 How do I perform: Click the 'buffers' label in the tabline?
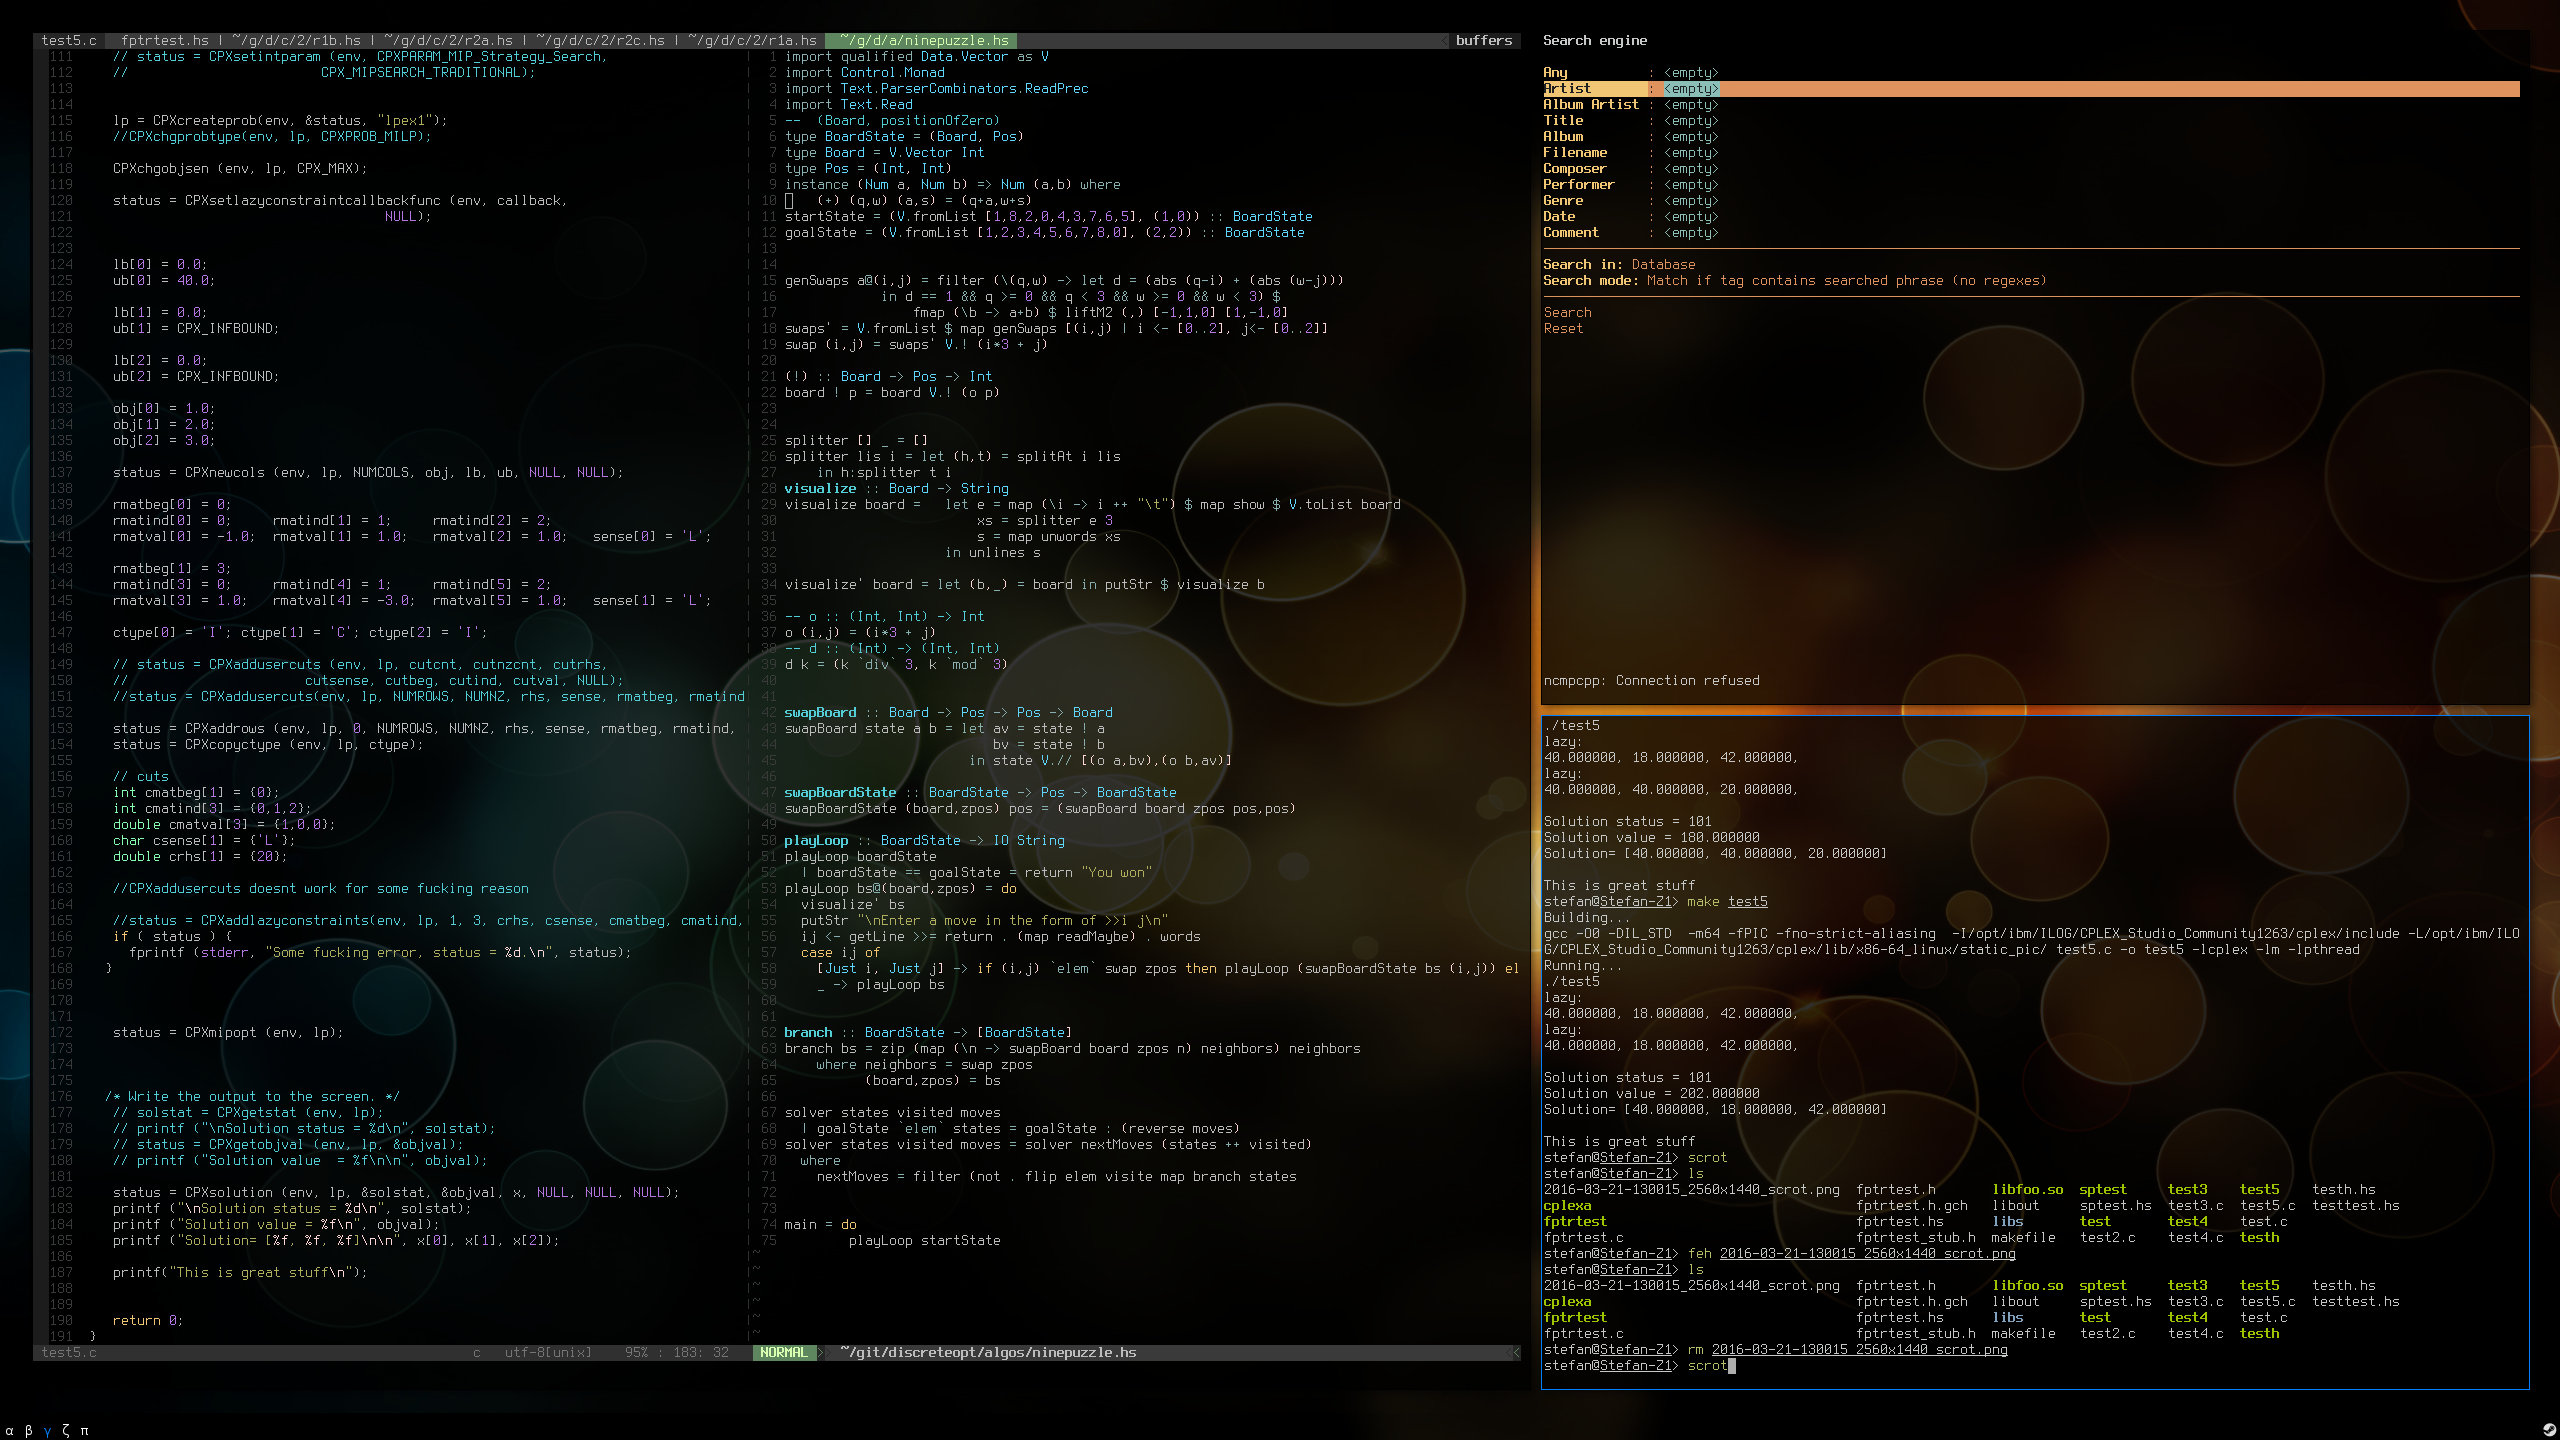point(1483,41)
